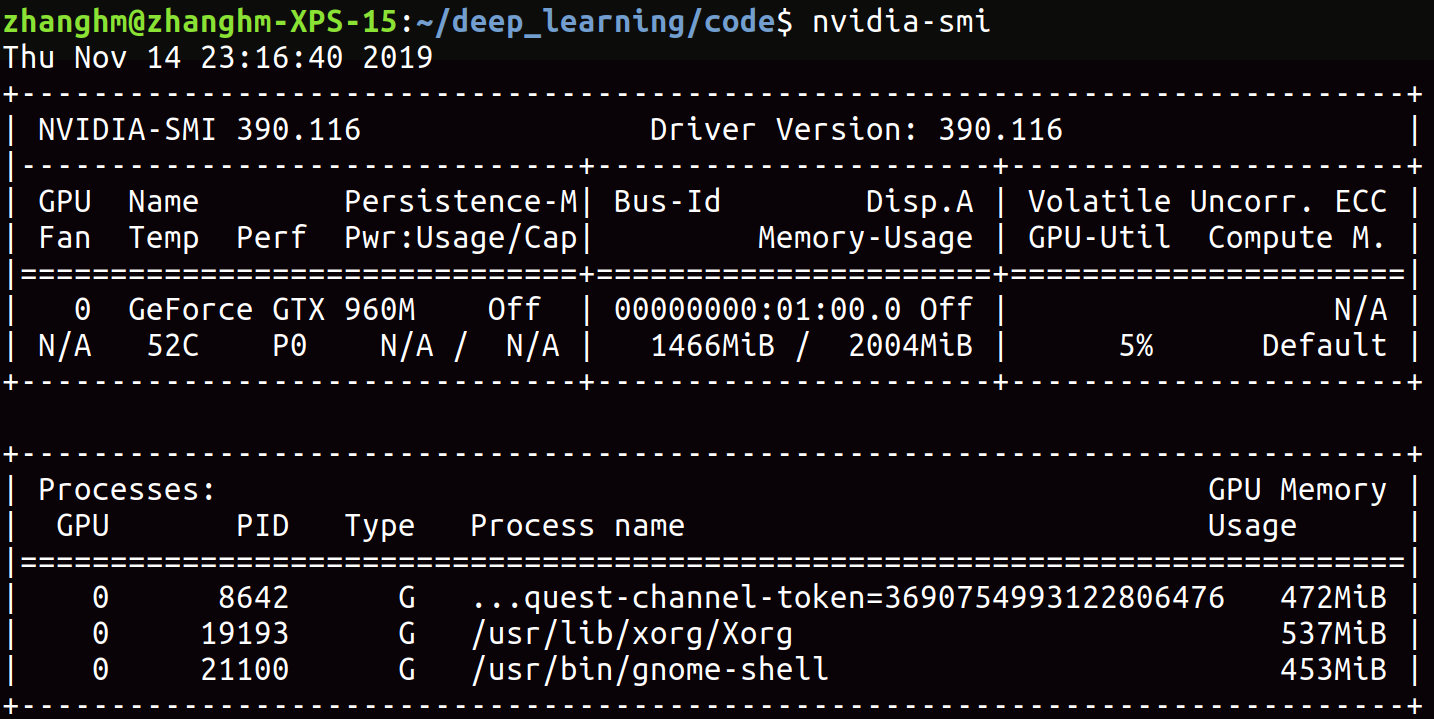Select the timestamp line Thu Nov 14 23:16:40 2019
This screenshot has width=1434, height=719.
pyautogui.click(x=218, y=57)
